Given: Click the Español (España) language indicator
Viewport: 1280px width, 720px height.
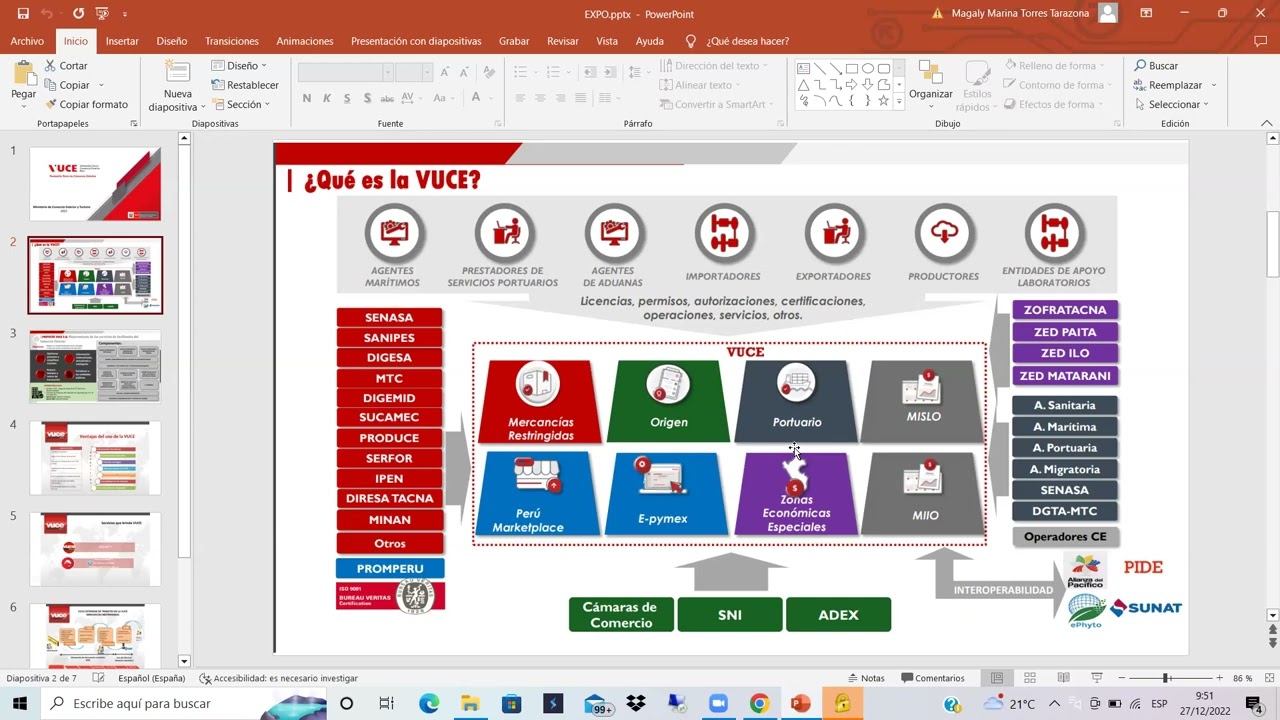Looking at the screenshot, I should pyautogui.click(x=152, y=678).
